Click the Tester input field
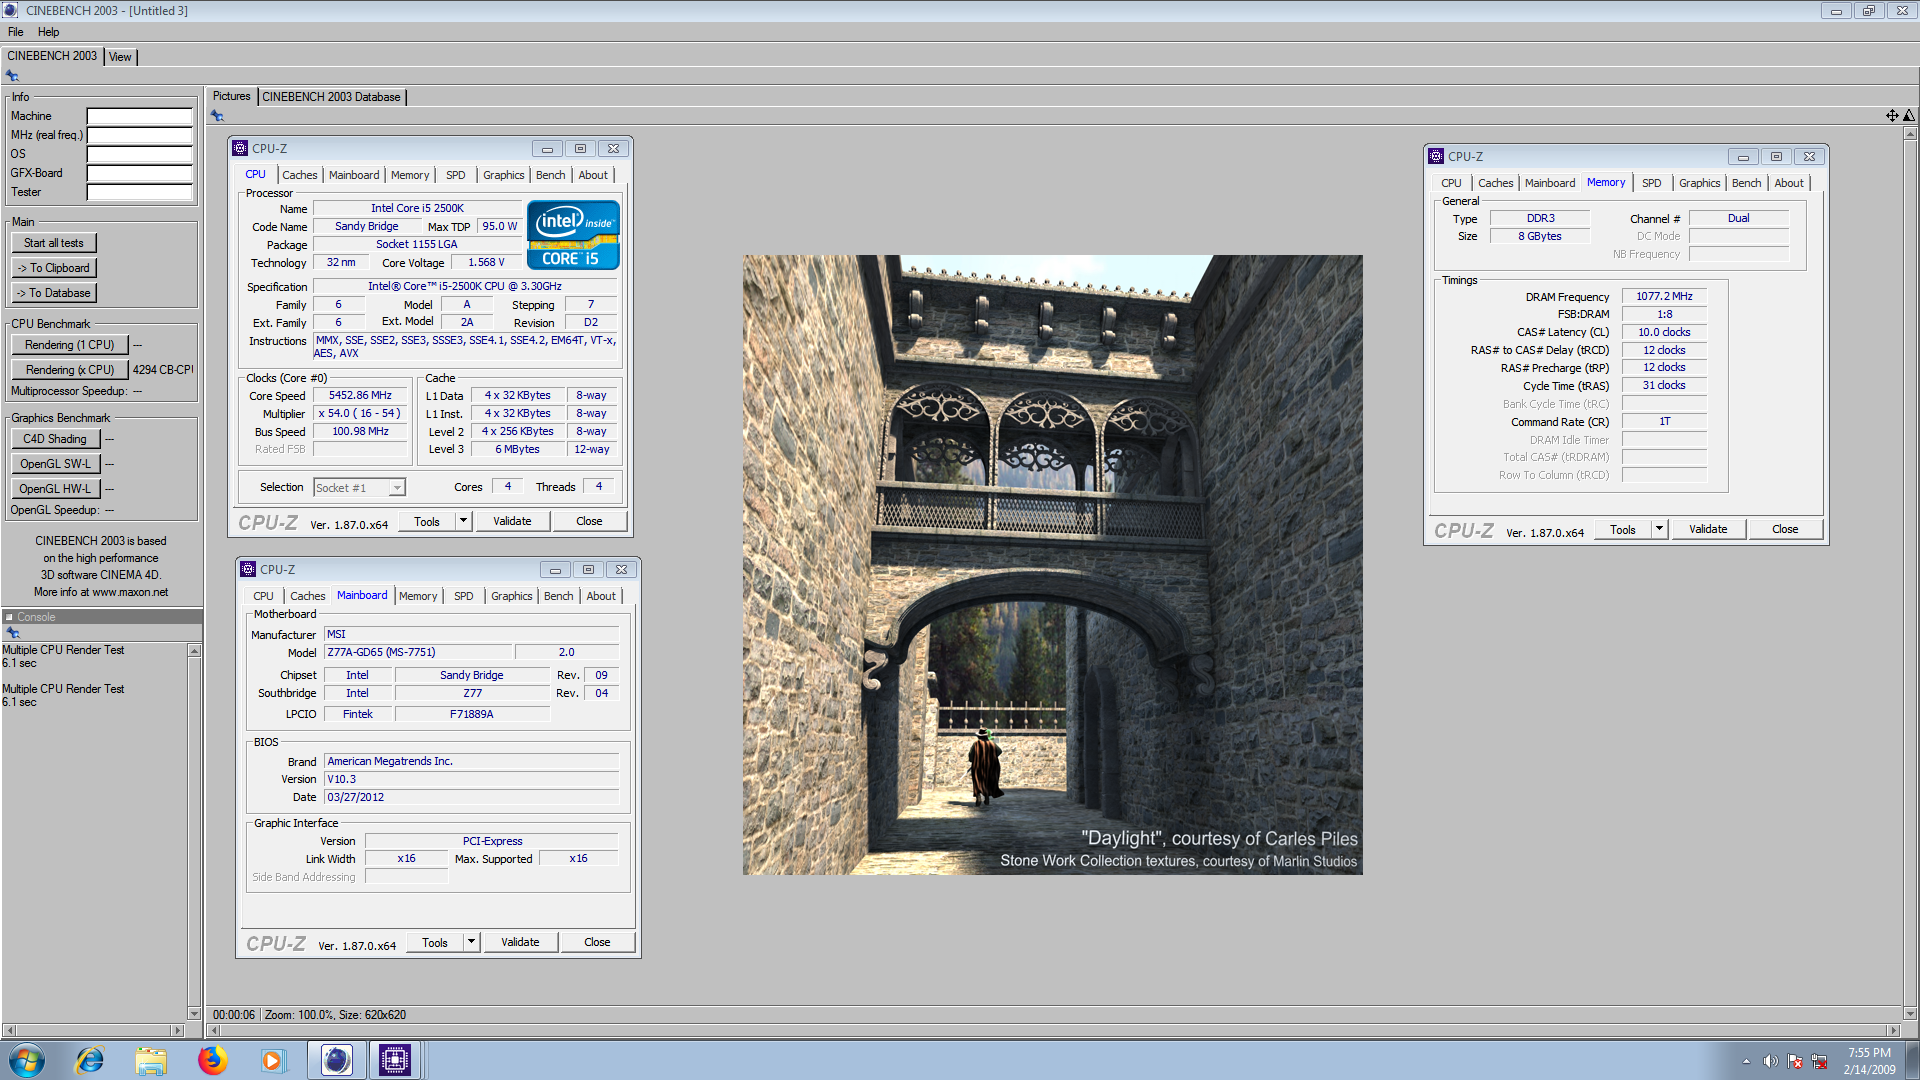Screen dimensions: 1920x1080 tap(139, 192)
